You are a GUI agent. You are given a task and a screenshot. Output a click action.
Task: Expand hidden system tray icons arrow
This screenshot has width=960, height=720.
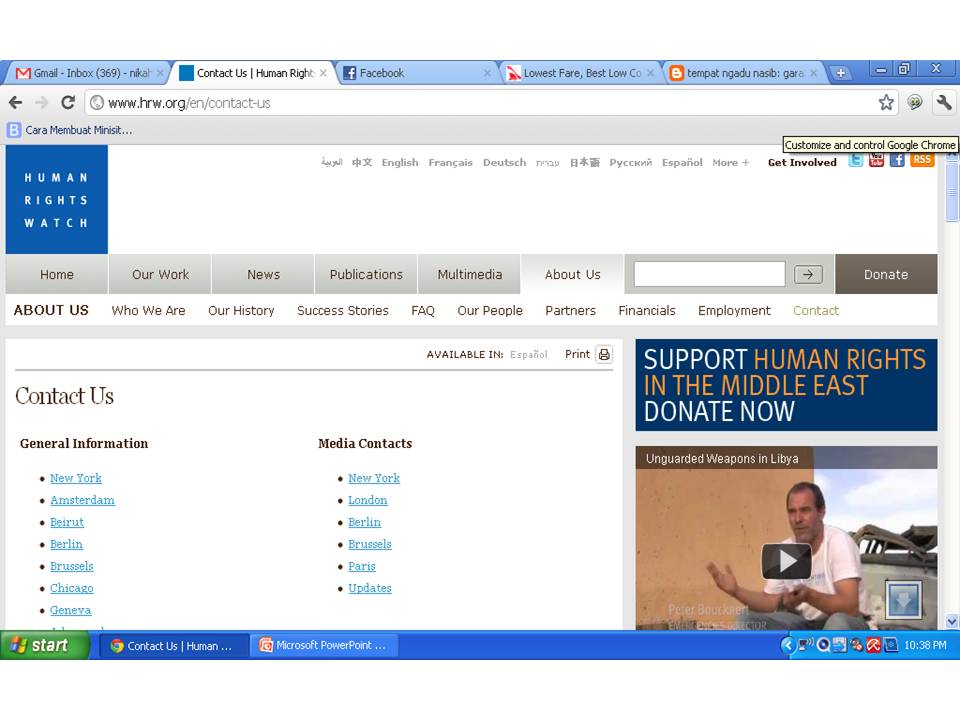point(787,645)
